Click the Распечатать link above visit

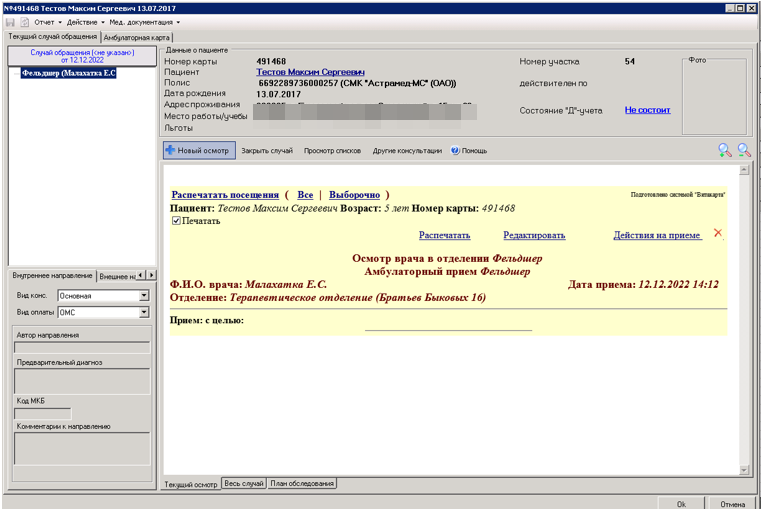445,235
